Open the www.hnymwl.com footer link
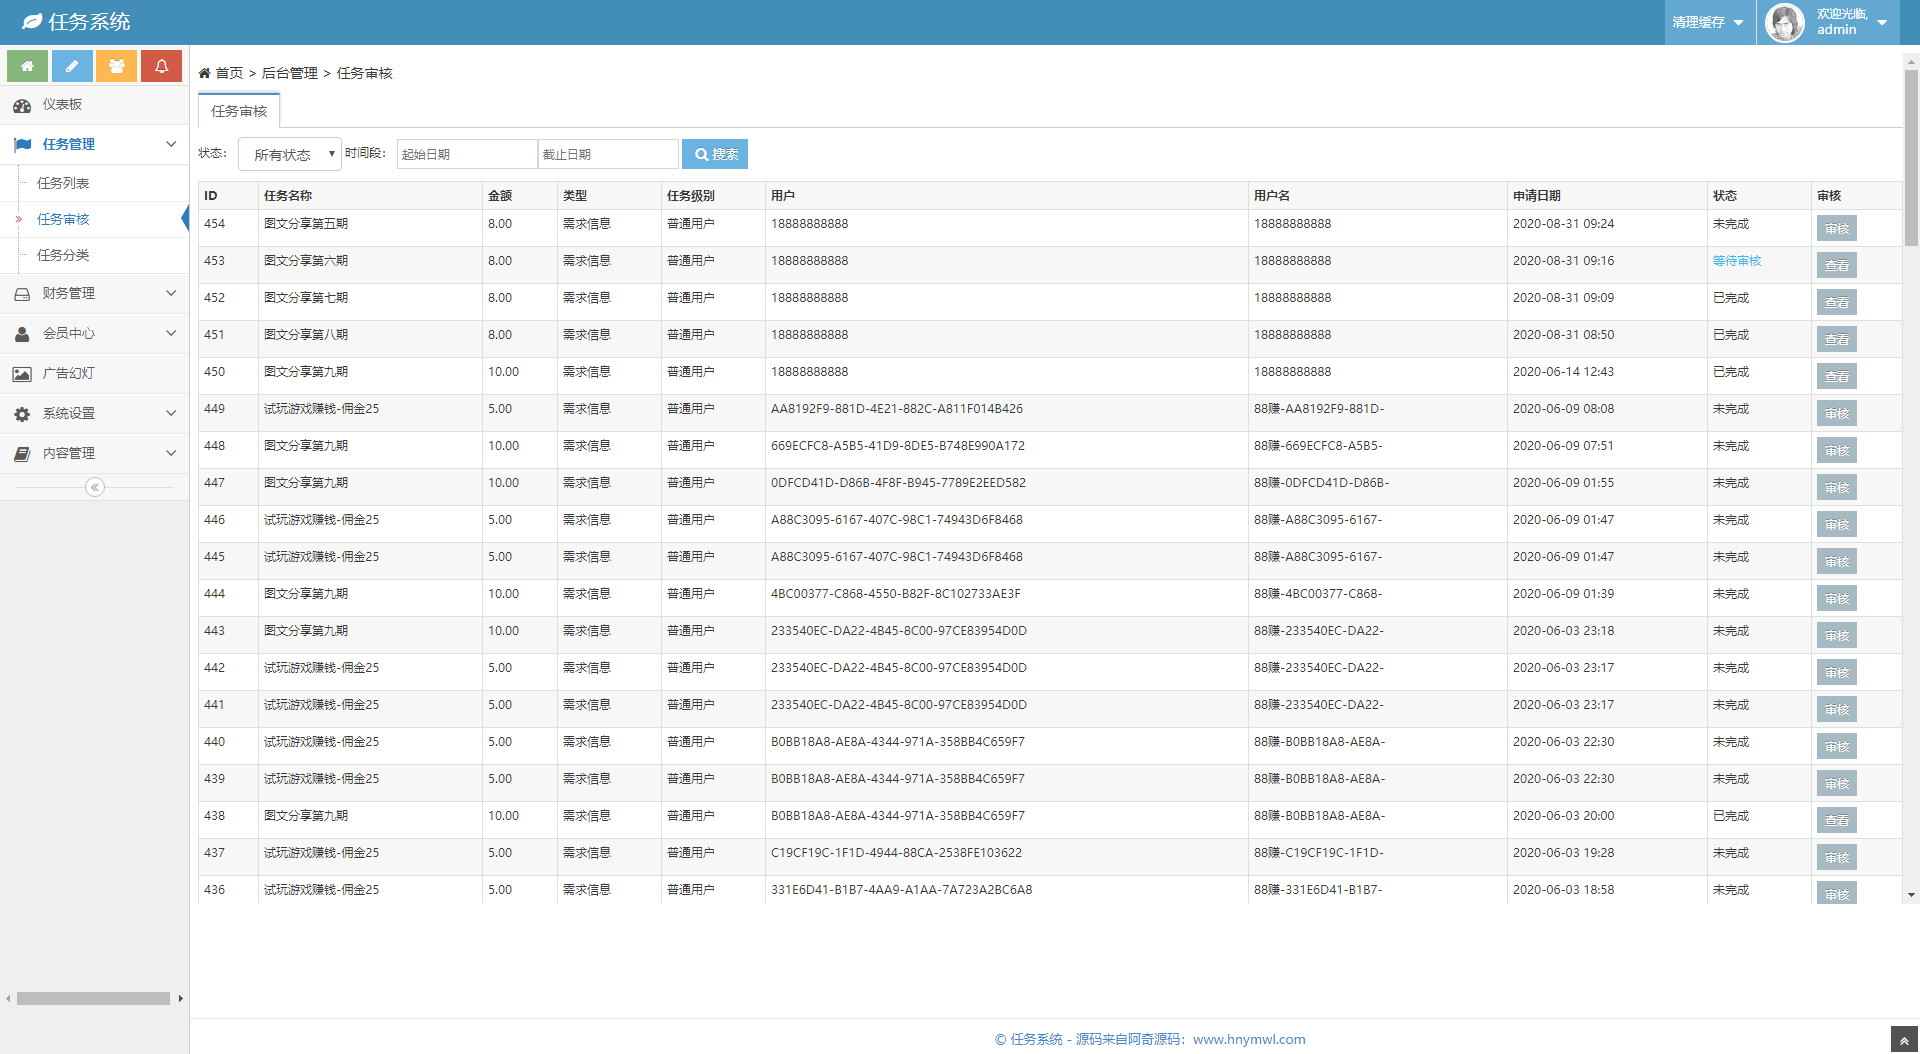 pyautogui.click(x=1249, y=1039)
